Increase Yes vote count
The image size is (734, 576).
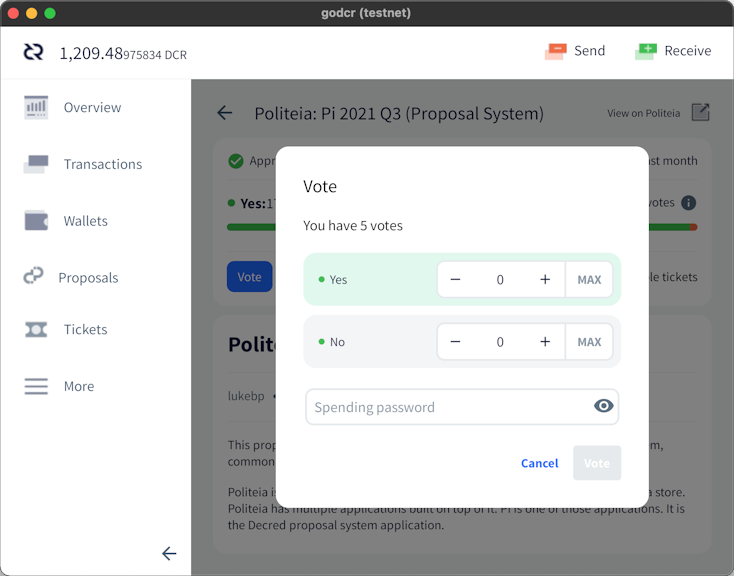click(x=545, y=280)
